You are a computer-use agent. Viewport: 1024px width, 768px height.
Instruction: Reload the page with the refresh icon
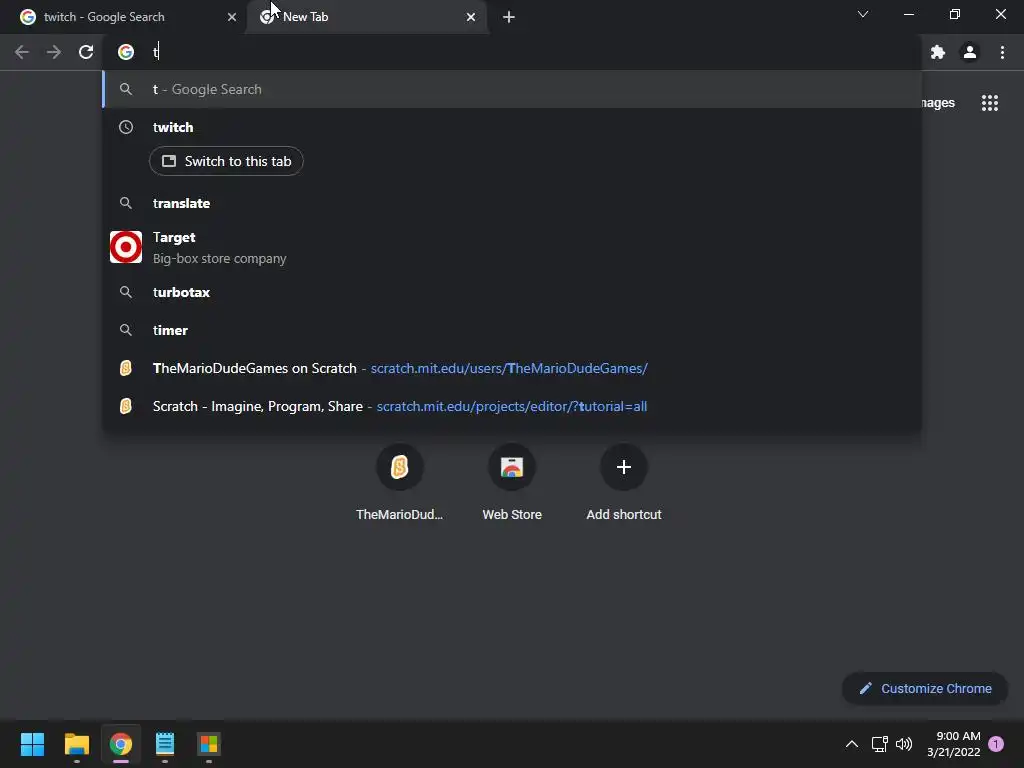(x=86, y=52)
